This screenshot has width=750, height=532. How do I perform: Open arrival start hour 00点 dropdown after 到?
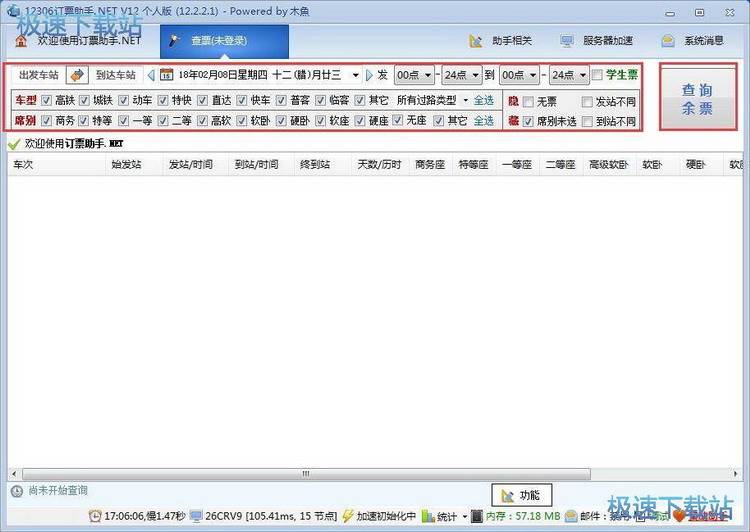(x=519, y=75)
